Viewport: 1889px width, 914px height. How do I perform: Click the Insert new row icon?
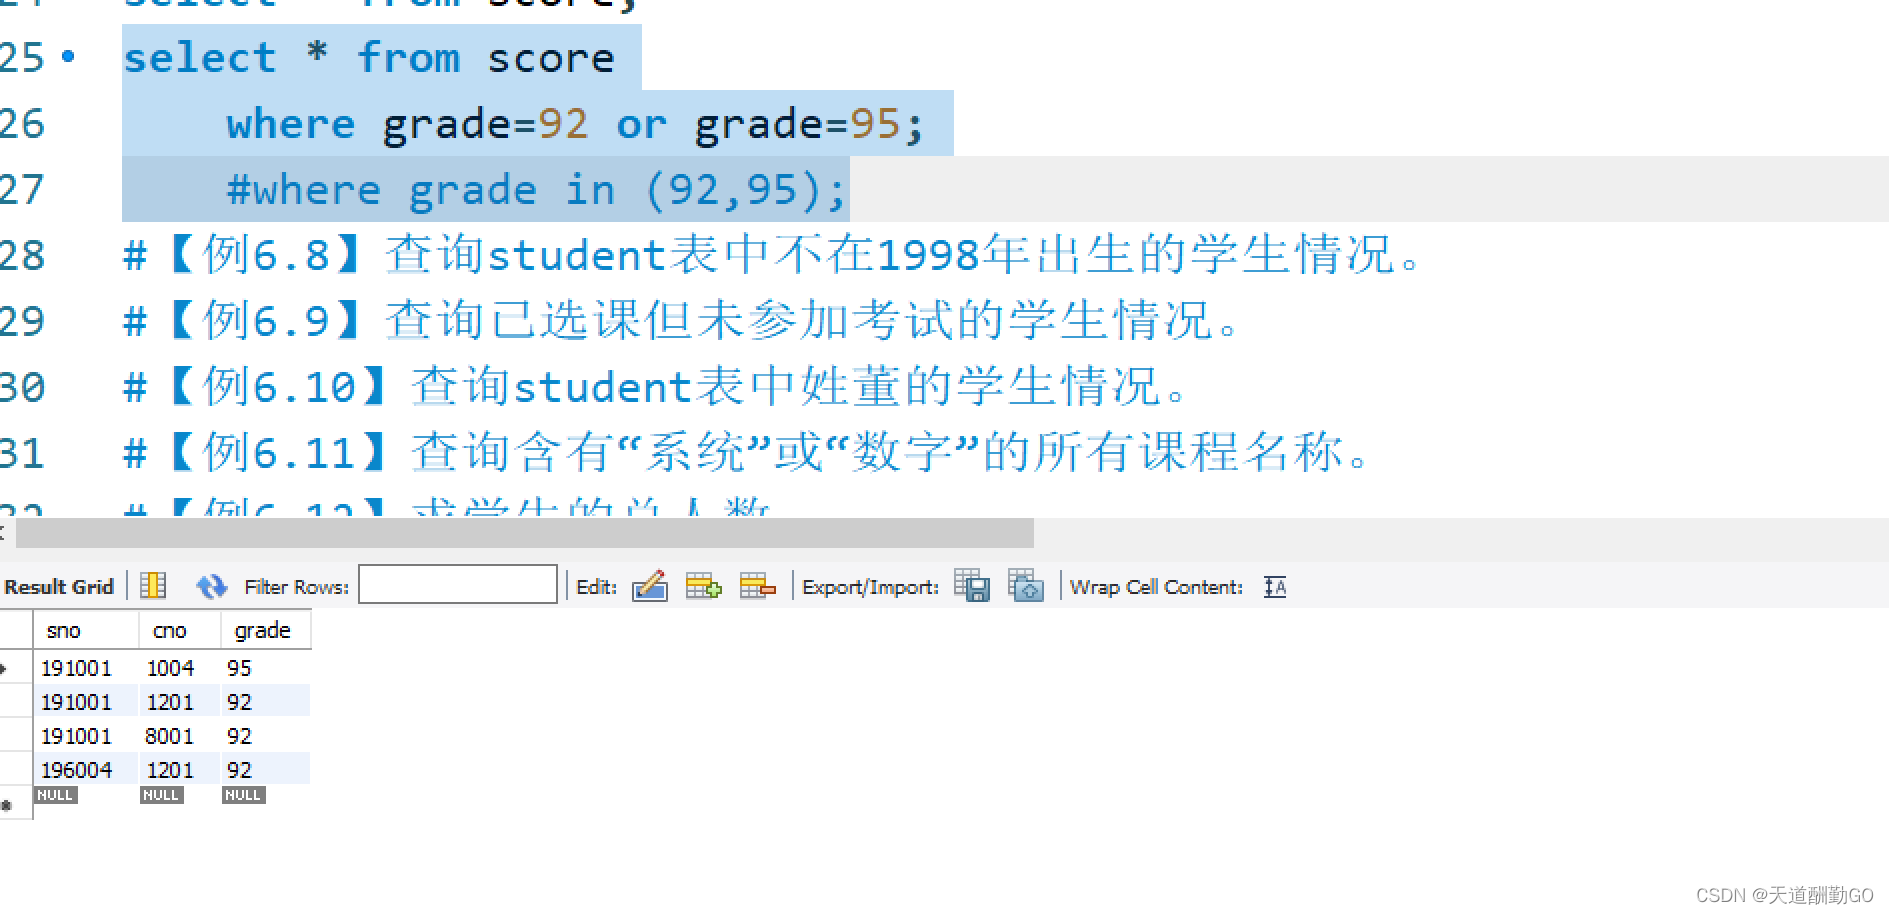[704, 586]
